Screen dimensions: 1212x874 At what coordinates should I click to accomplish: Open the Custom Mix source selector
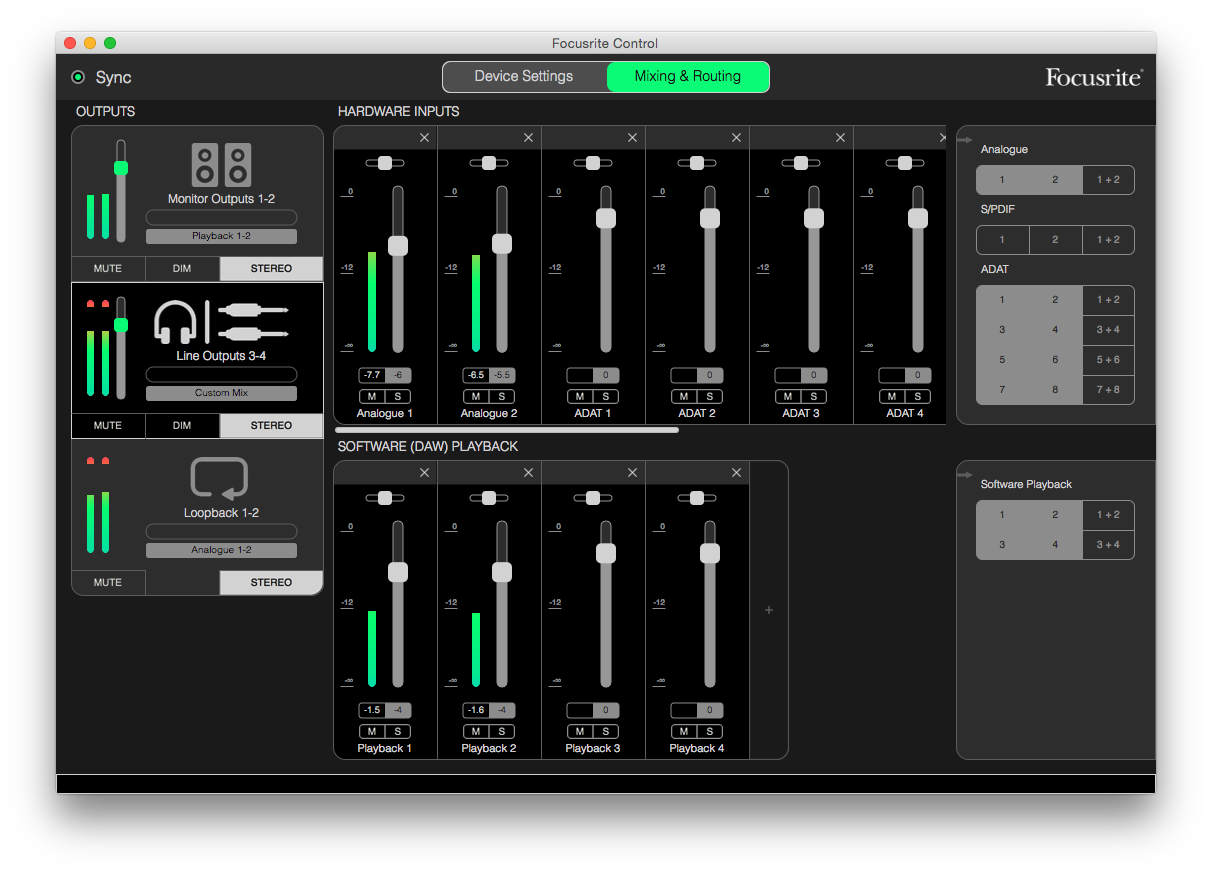(x=221, y=393)
